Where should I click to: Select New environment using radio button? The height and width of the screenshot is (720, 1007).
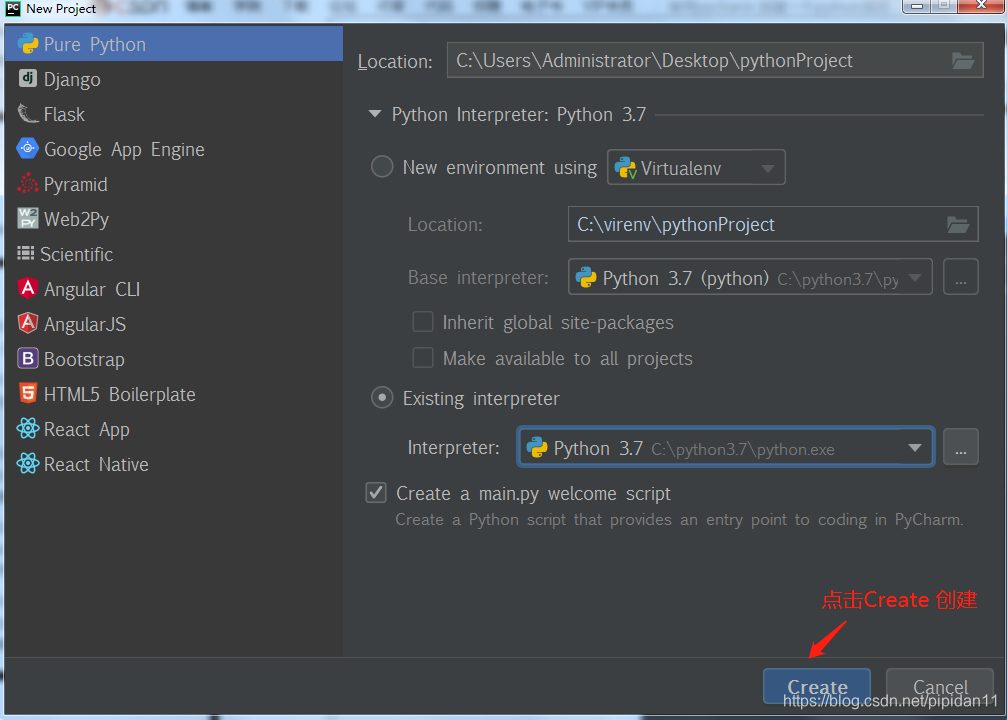pyautogui.click(x=382, y=167)
